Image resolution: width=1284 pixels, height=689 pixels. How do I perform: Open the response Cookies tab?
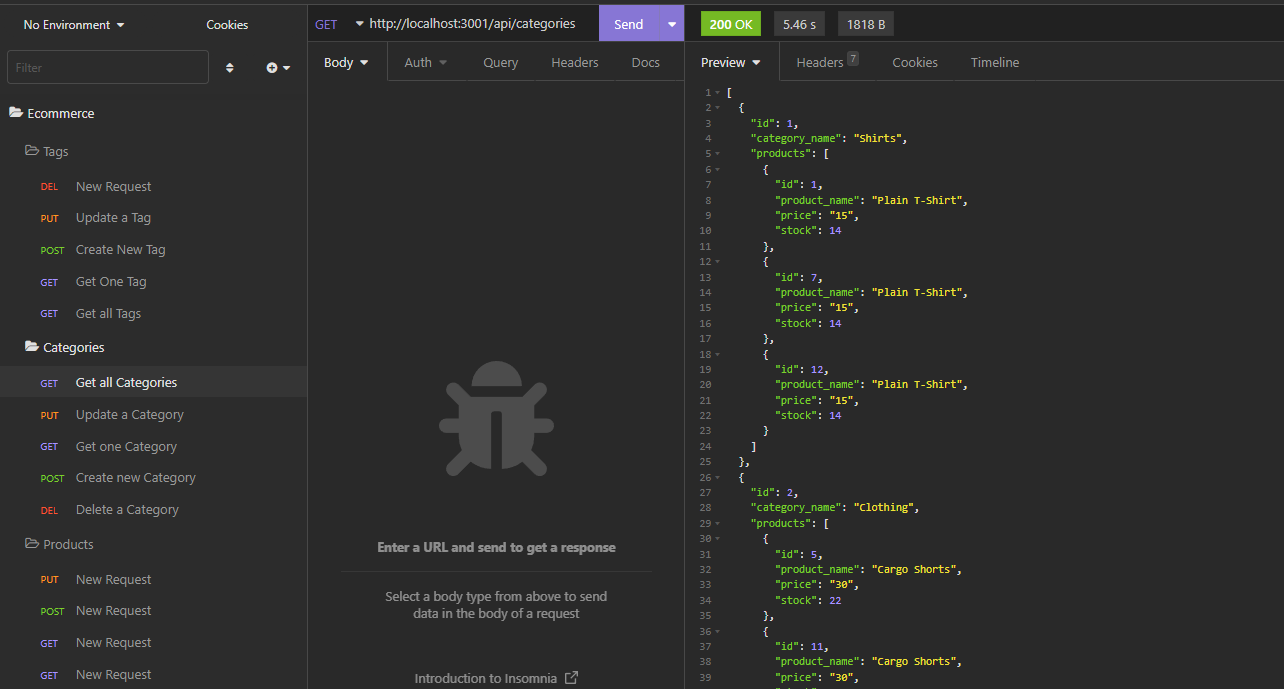[x=914, y=62]
